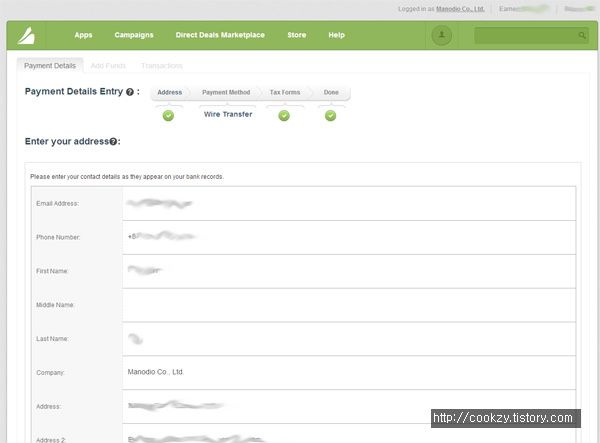
Task: Focus the Email Address field
Action: pyautogui.click(x=349, y=204)
